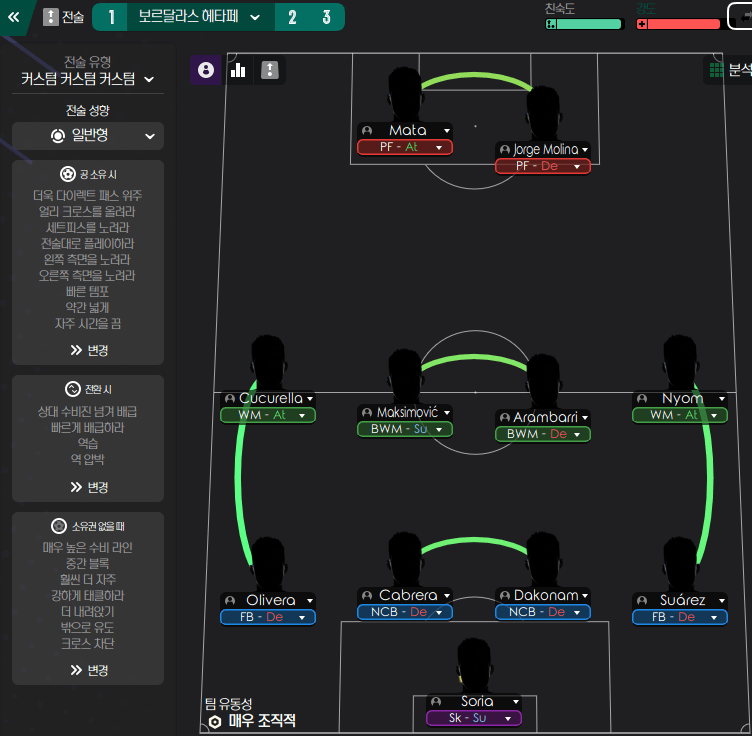The height and width of the screenshot is (736, 752).
Task: Click the 전환 시 transition icon
Action: coord(72,389)
